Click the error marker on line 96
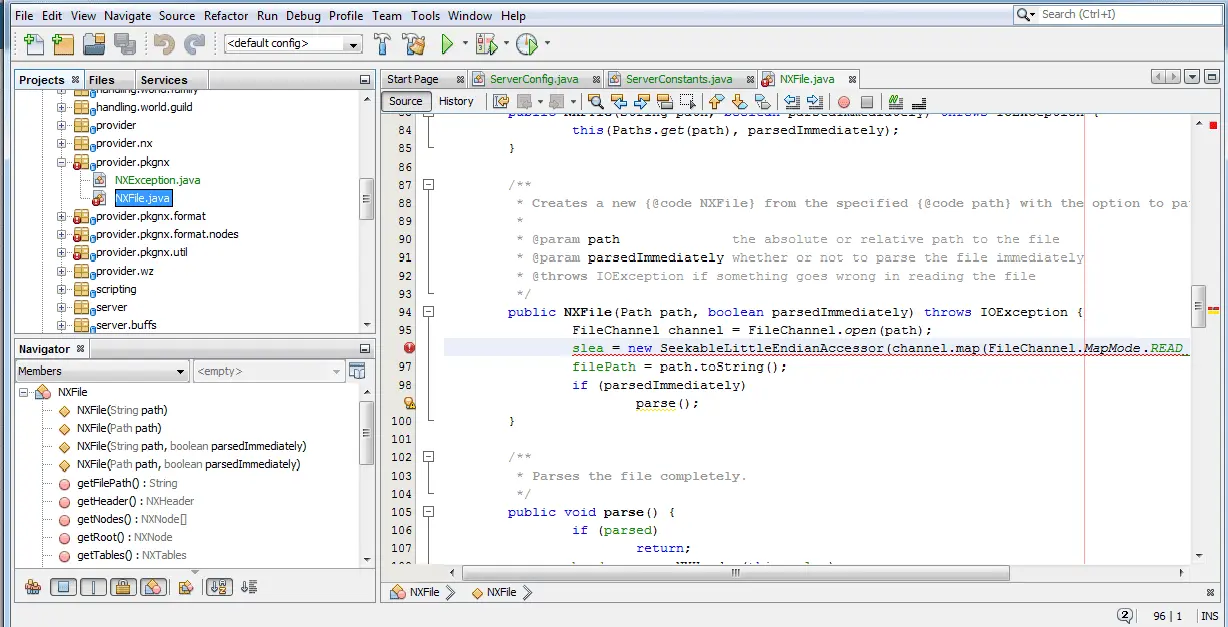The height and width of the screenshot is (627, 1228). click(409, 348)
